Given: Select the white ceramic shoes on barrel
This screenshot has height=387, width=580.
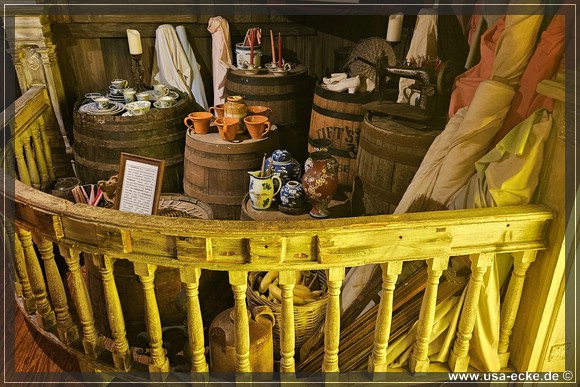Looking at the screenshot, I should tap(342, 83).
